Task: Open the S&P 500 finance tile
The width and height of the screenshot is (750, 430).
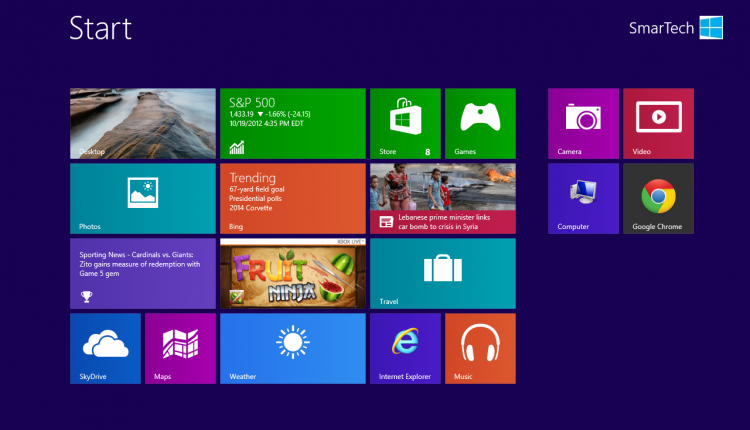Action: pos(293,123)
